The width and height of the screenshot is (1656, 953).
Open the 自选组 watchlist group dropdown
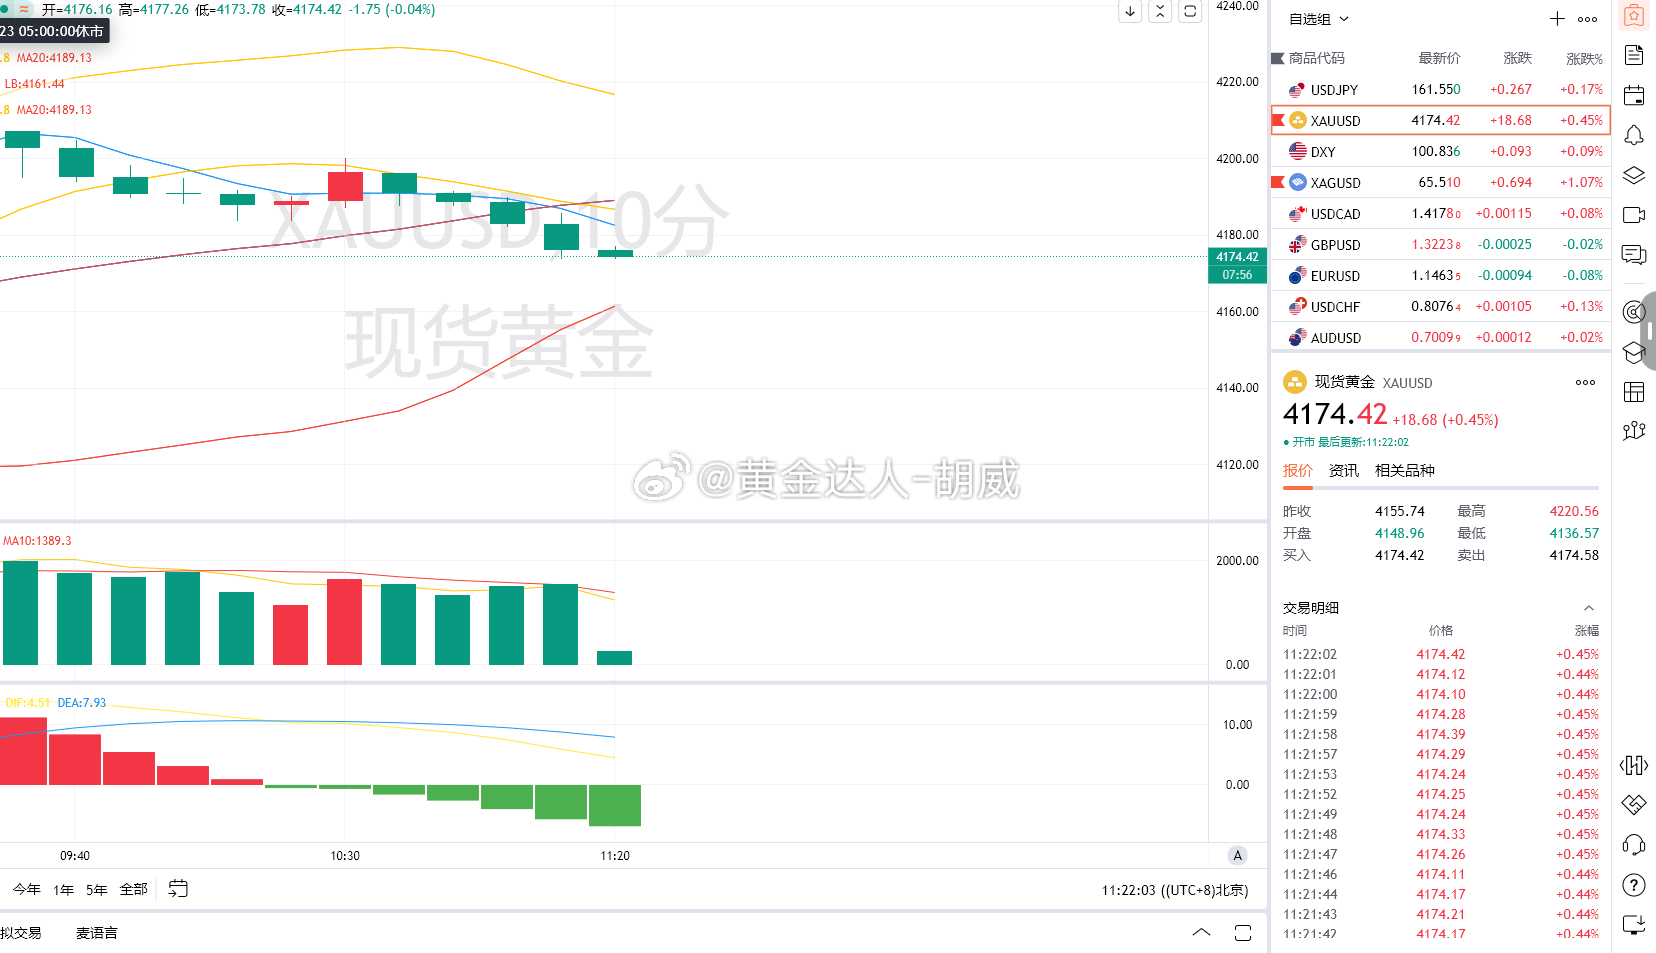pos(1319,19)
